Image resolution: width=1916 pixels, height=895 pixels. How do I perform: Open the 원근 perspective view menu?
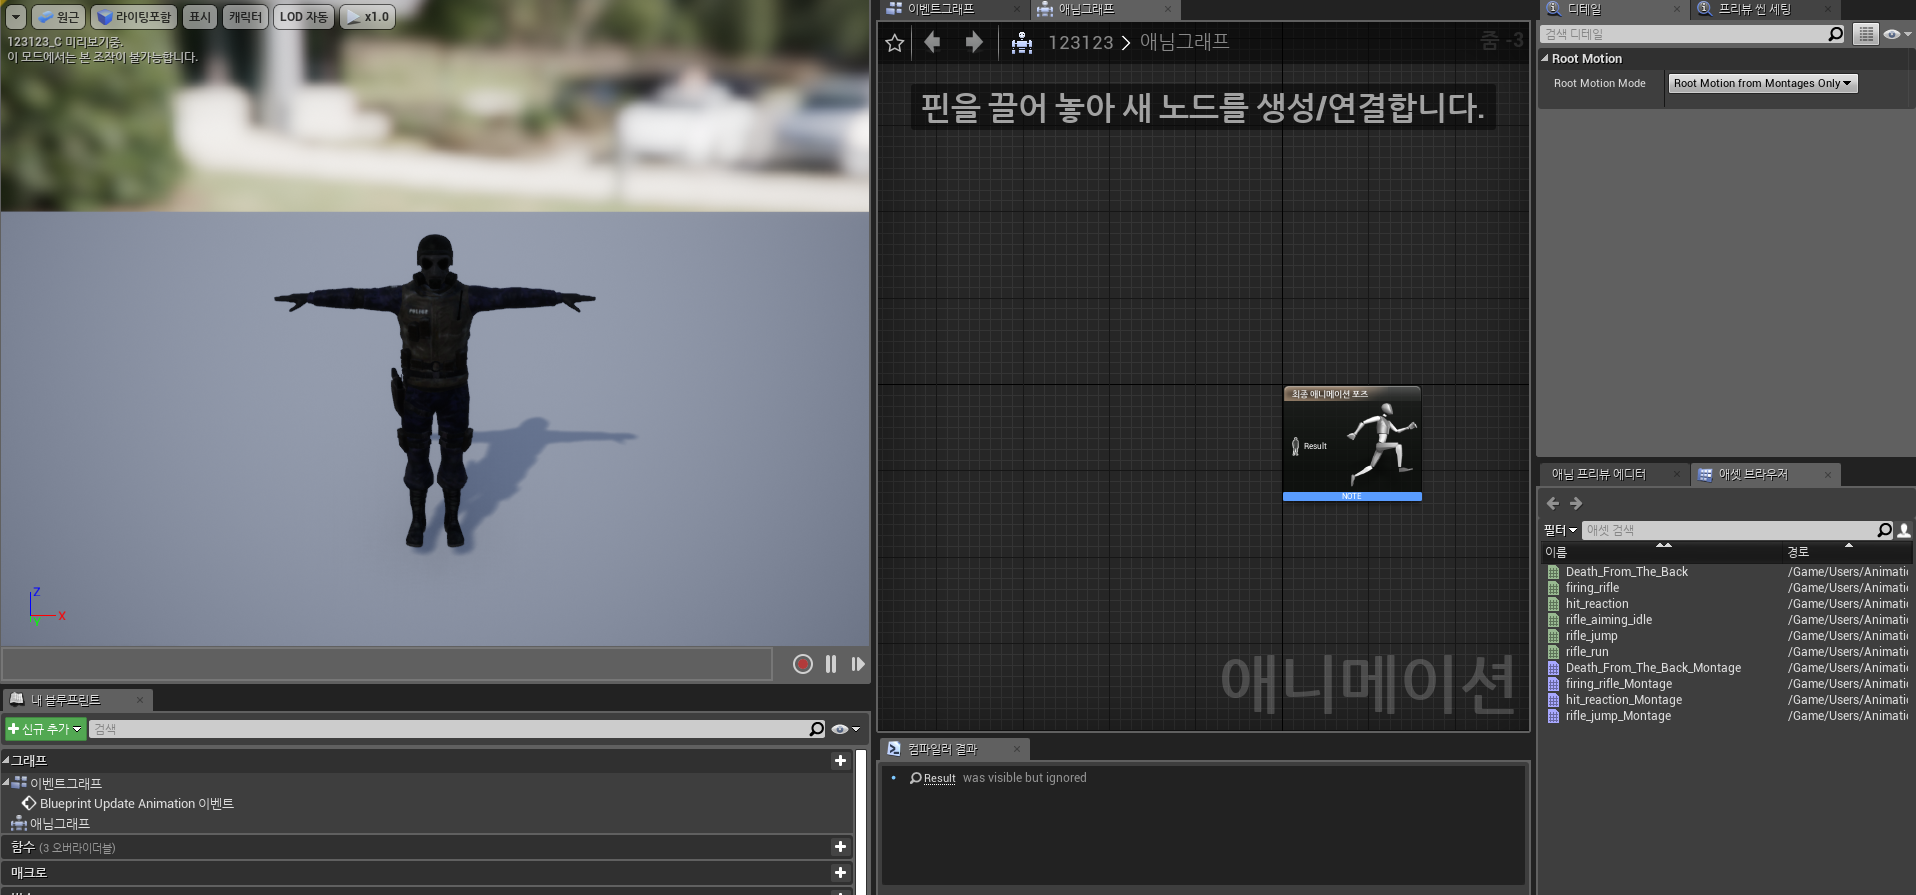coord(59,17)
